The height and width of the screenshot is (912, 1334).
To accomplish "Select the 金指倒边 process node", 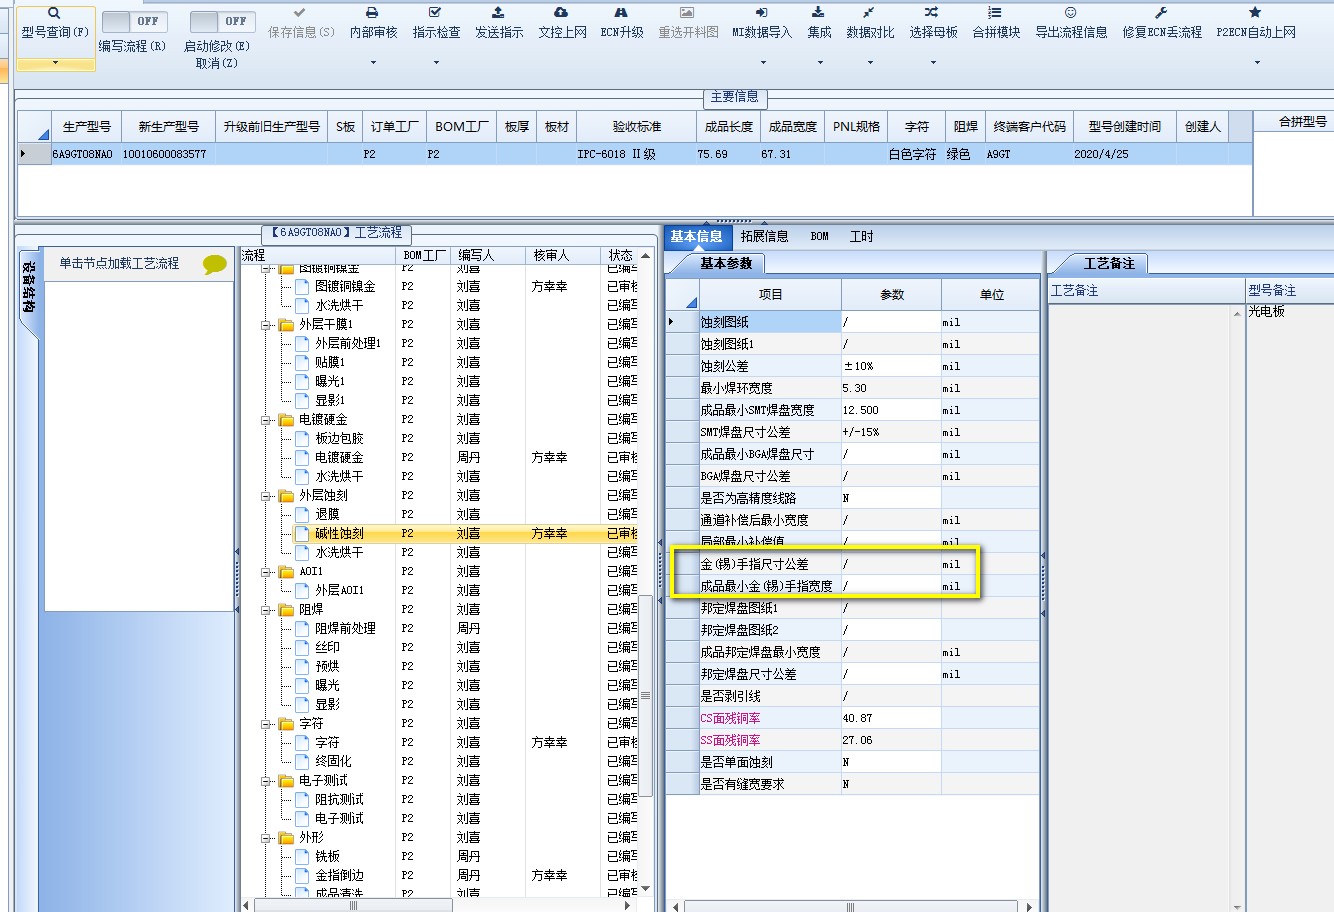I will (339, 876).
